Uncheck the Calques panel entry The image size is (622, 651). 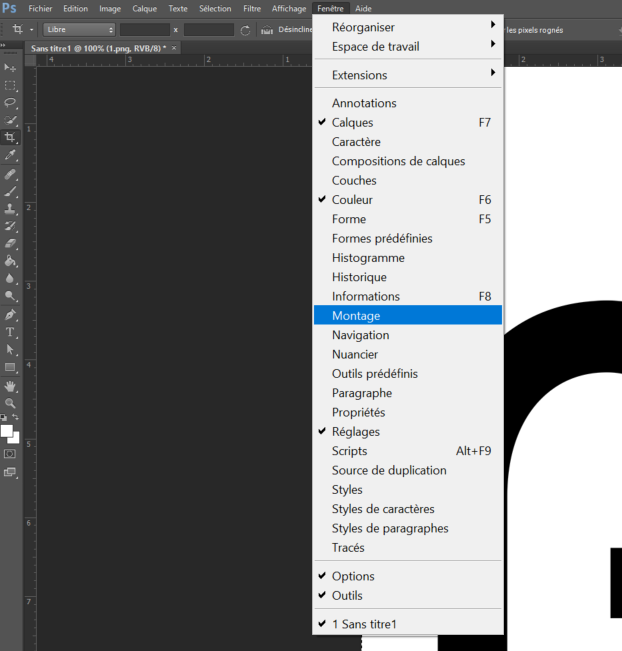click(408, 122)
